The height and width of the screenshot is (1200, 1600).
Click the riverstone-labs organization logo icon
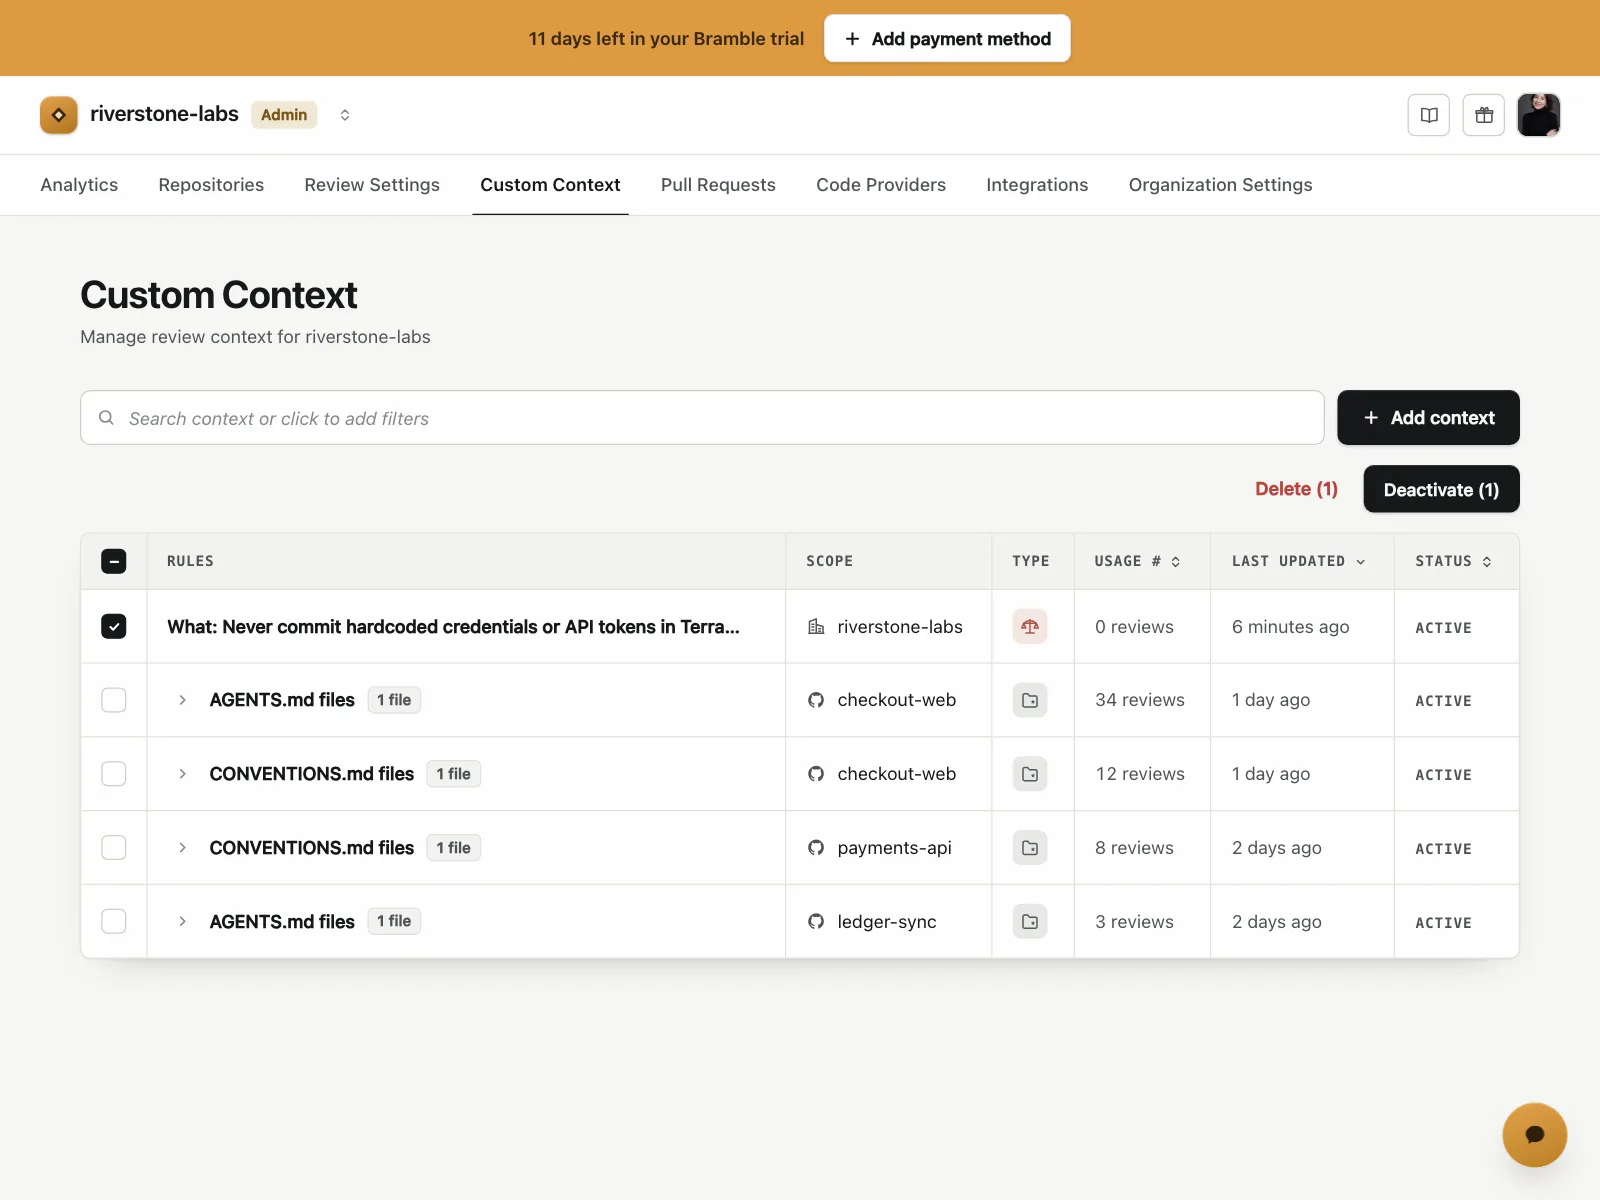point(59,115)
